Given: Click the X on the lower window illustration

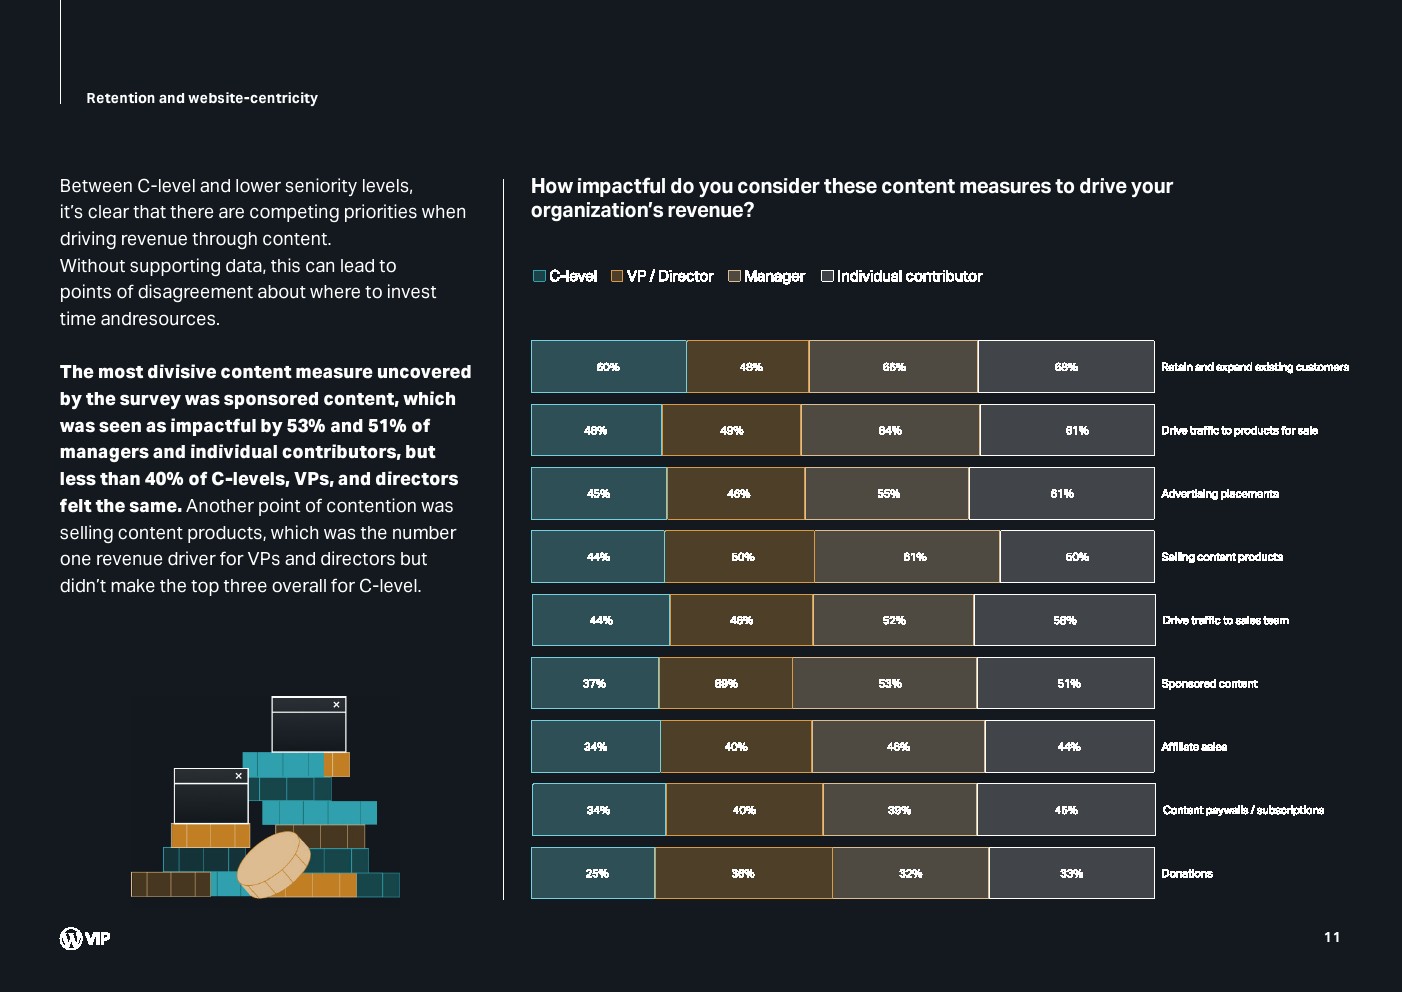Looking at the screenshot, I should [x=238, y=776].
